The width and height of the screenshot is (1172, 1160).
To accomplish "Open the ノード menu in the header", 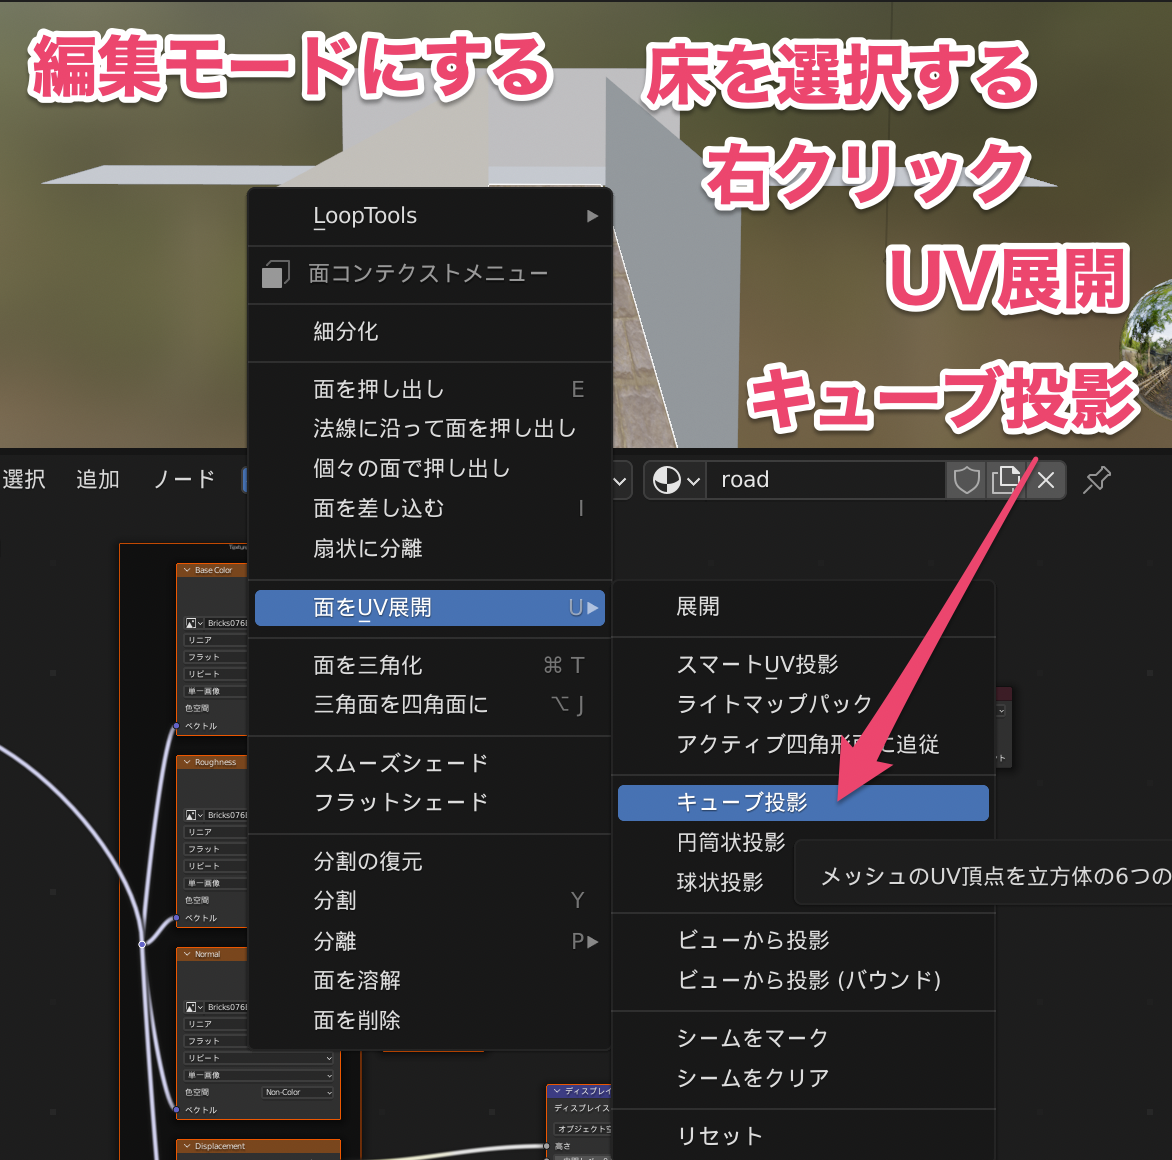I will coord(183,480).
